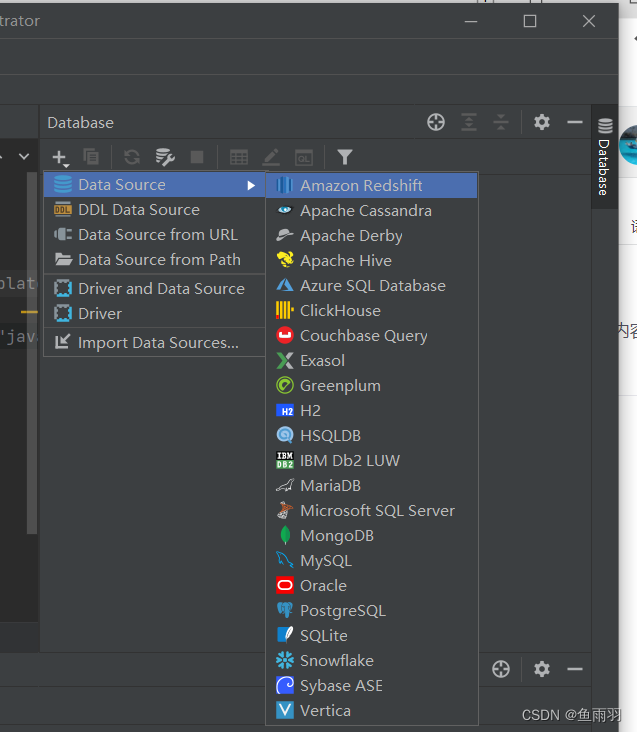Choose Oracle data source
Screen dimensions: 637x732
point(372,586)
